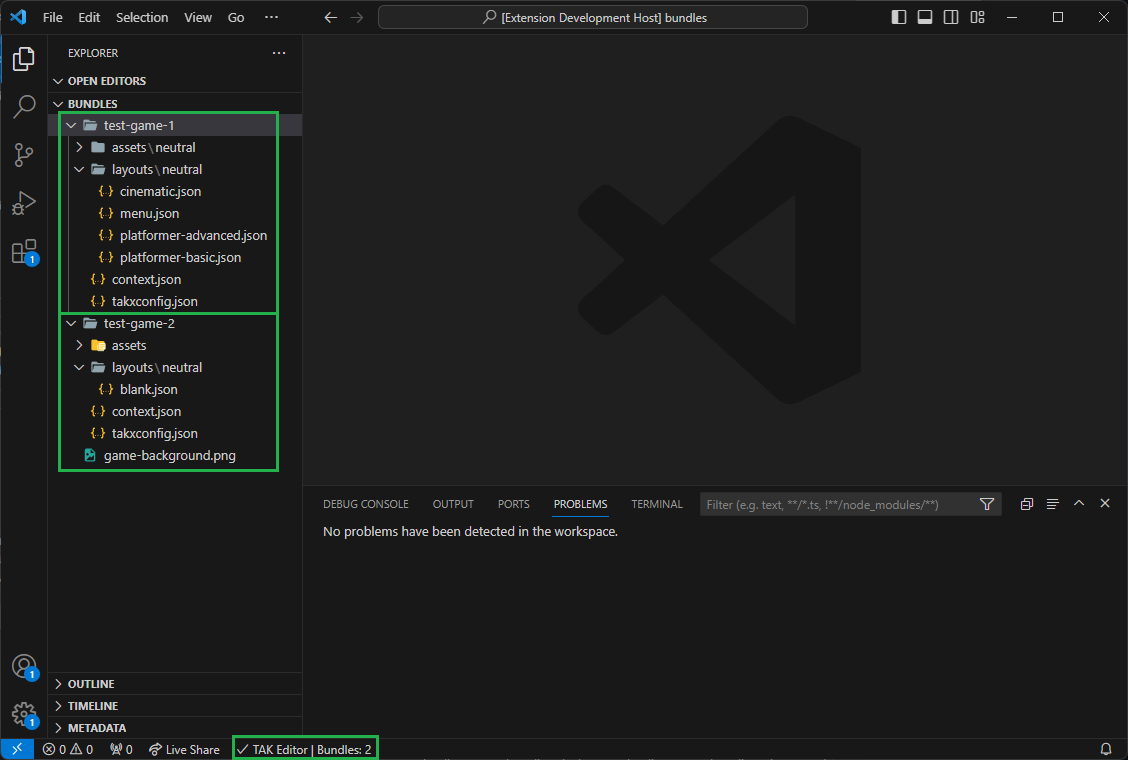Go forward with the right arrow
This screenshot has width=1128, height=760.
[357, 17]
